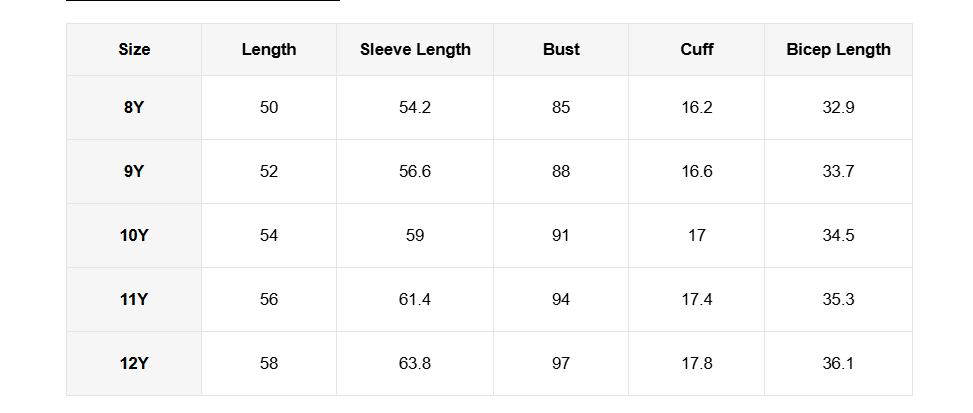Click the bust value 88 cell

coord(561,171)
